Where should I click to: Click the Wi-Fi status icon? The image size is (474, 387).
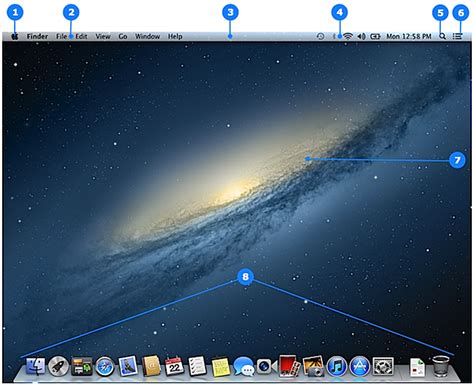click(x=348, y=36)
